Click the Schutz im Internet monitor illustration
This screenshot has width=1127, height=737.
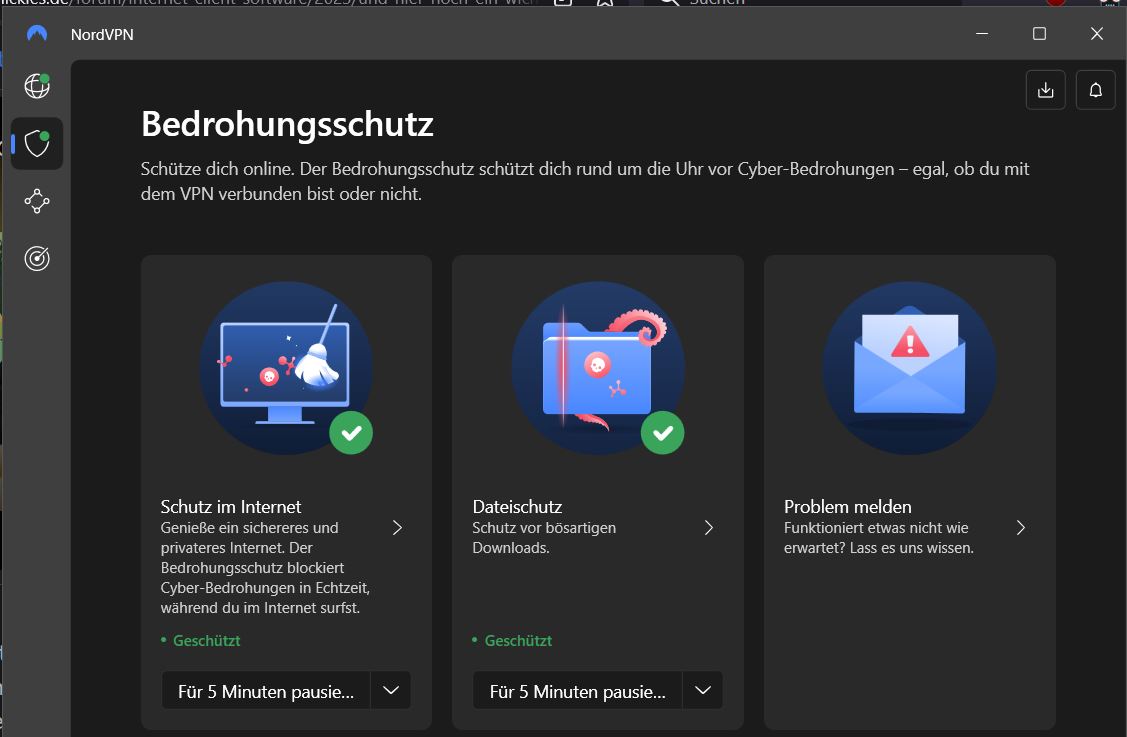pyautogui.click(x=286, y=368)
